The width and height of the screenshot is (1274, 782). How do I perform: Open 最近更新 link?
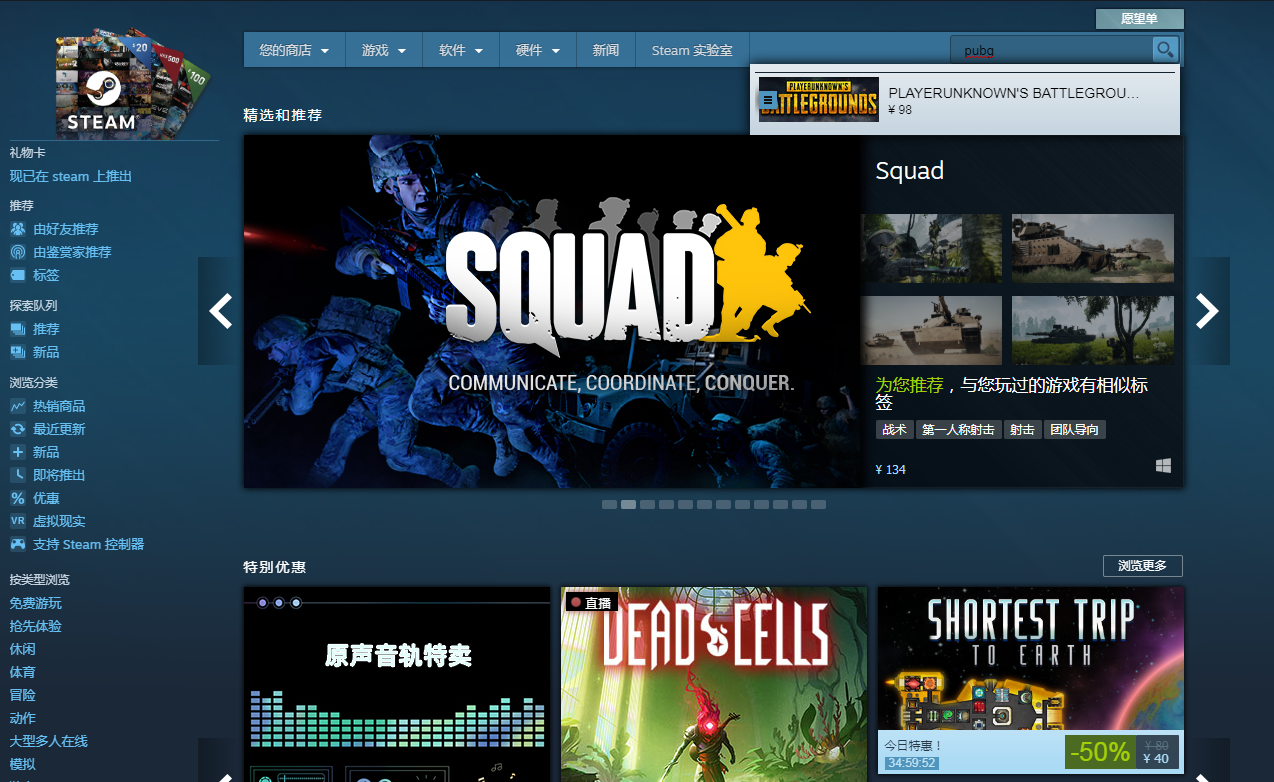(59, 429)
